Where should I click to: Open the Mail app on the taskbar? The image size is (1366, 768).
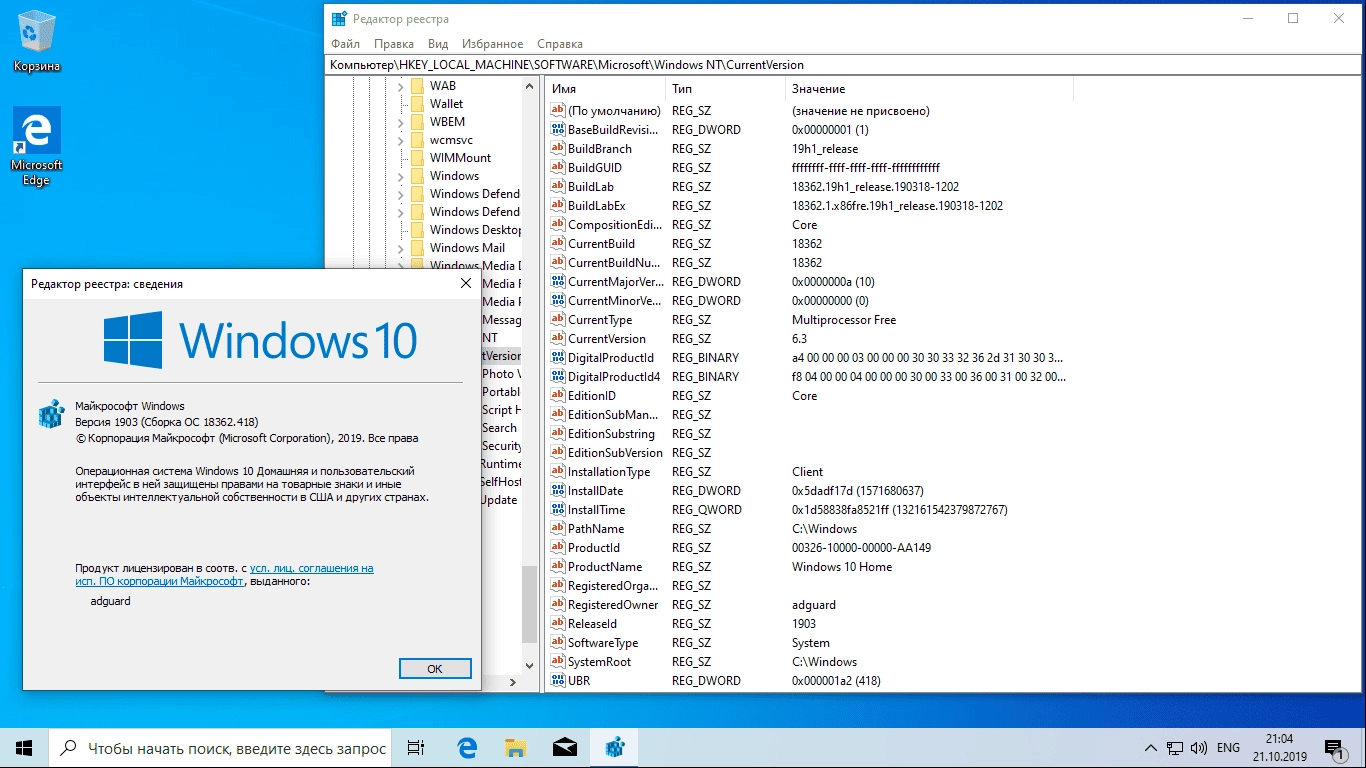(x=564, y=748)
